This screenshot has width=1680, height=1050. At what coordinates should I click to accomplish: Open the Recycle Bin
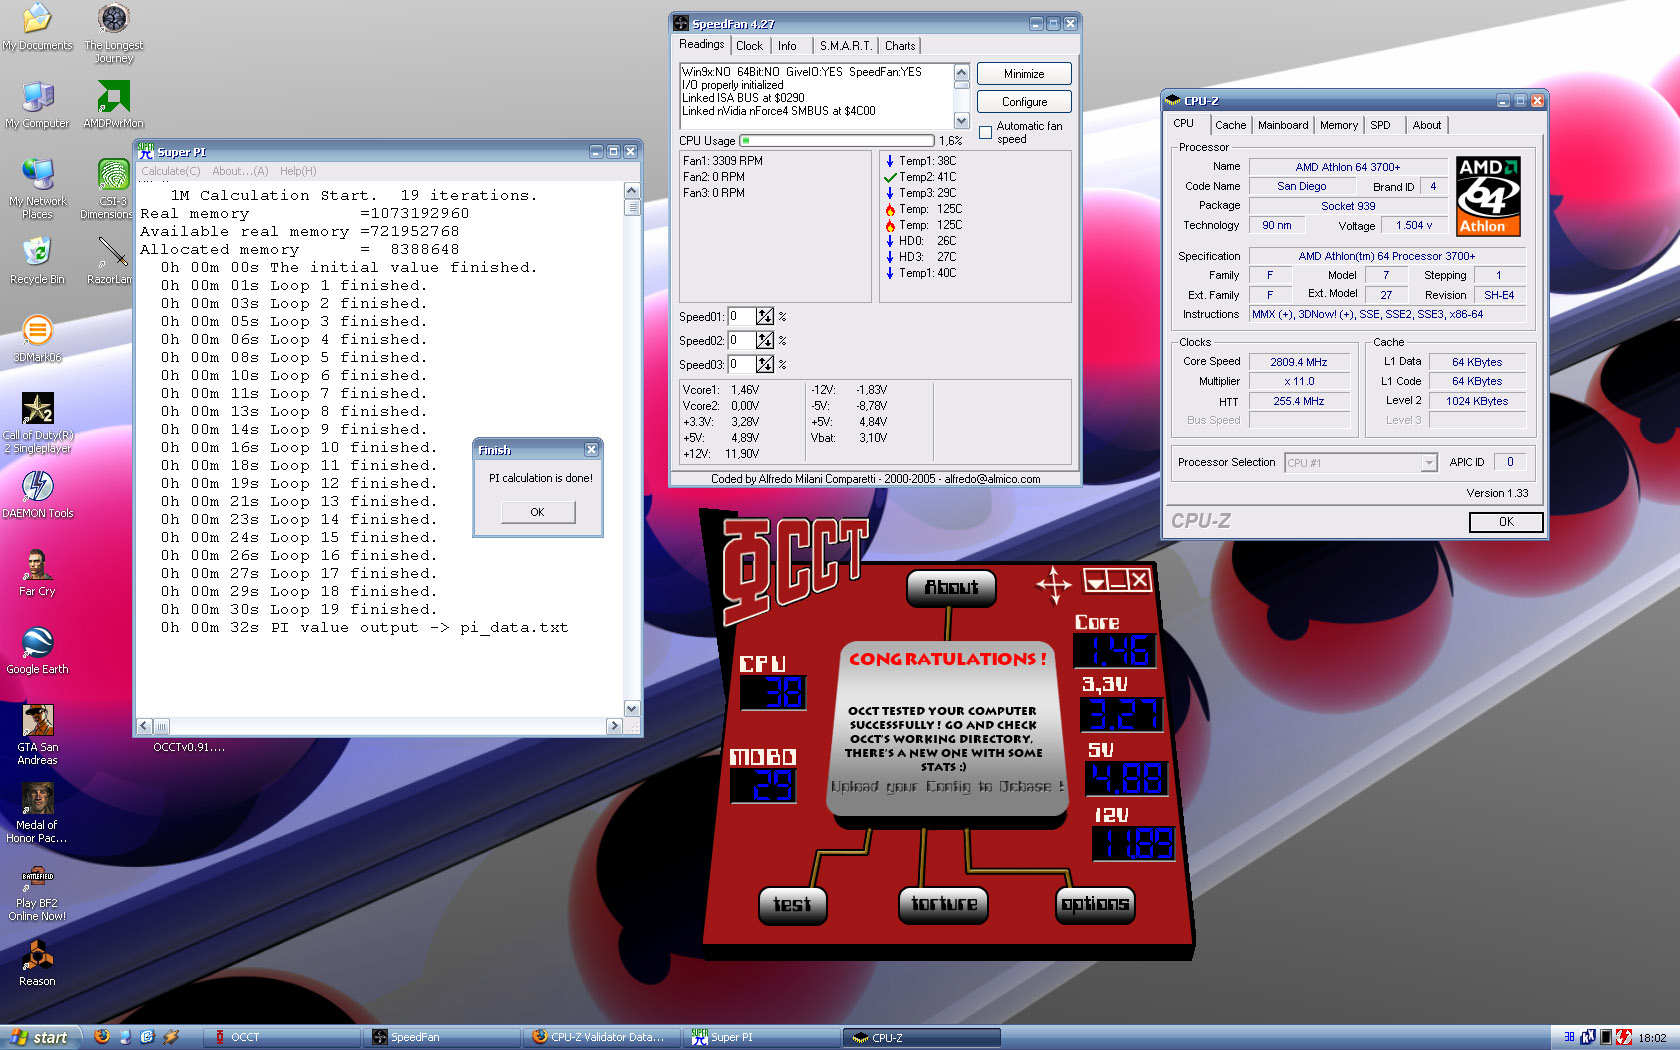(37, 261)
